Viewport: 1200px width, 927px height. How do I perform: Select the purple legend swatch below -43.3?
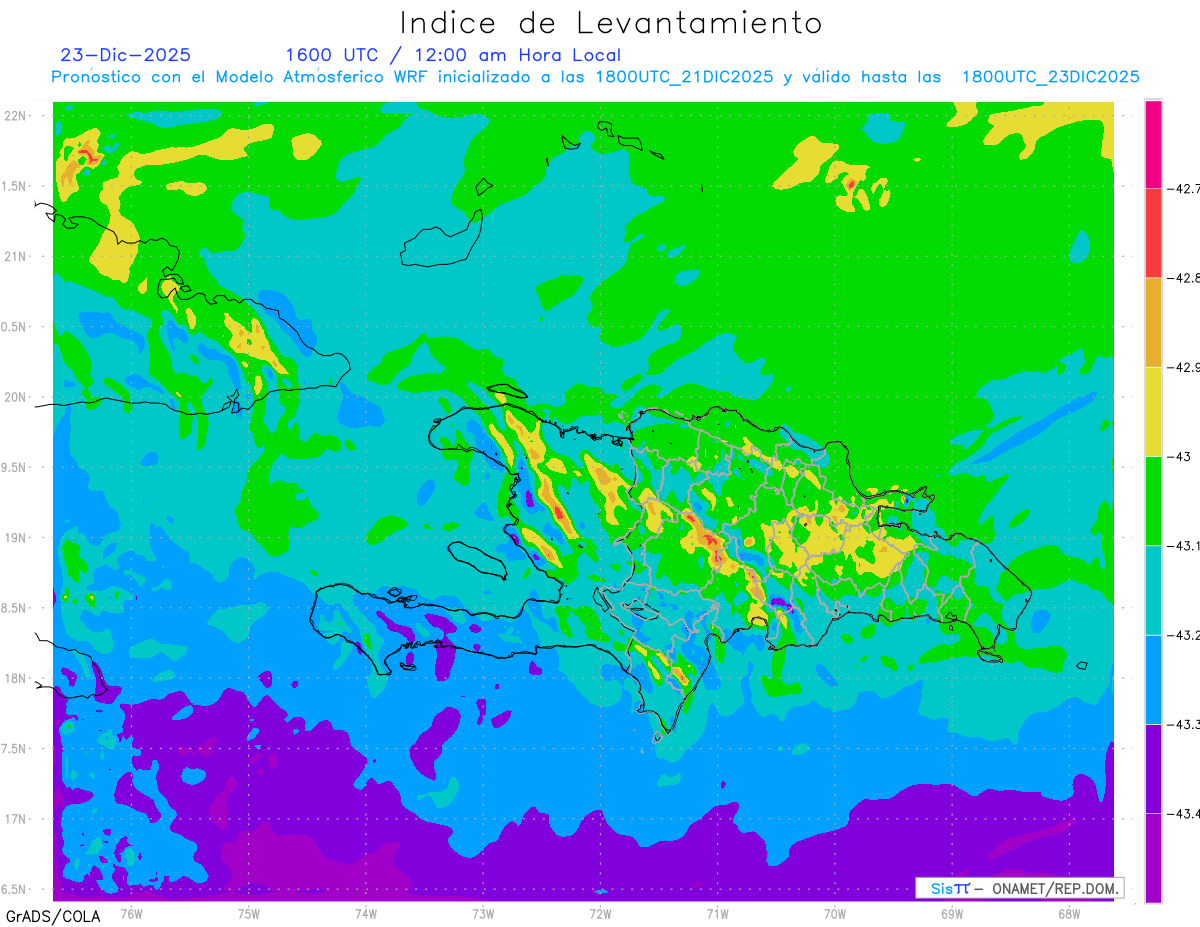coord(1153,768)
